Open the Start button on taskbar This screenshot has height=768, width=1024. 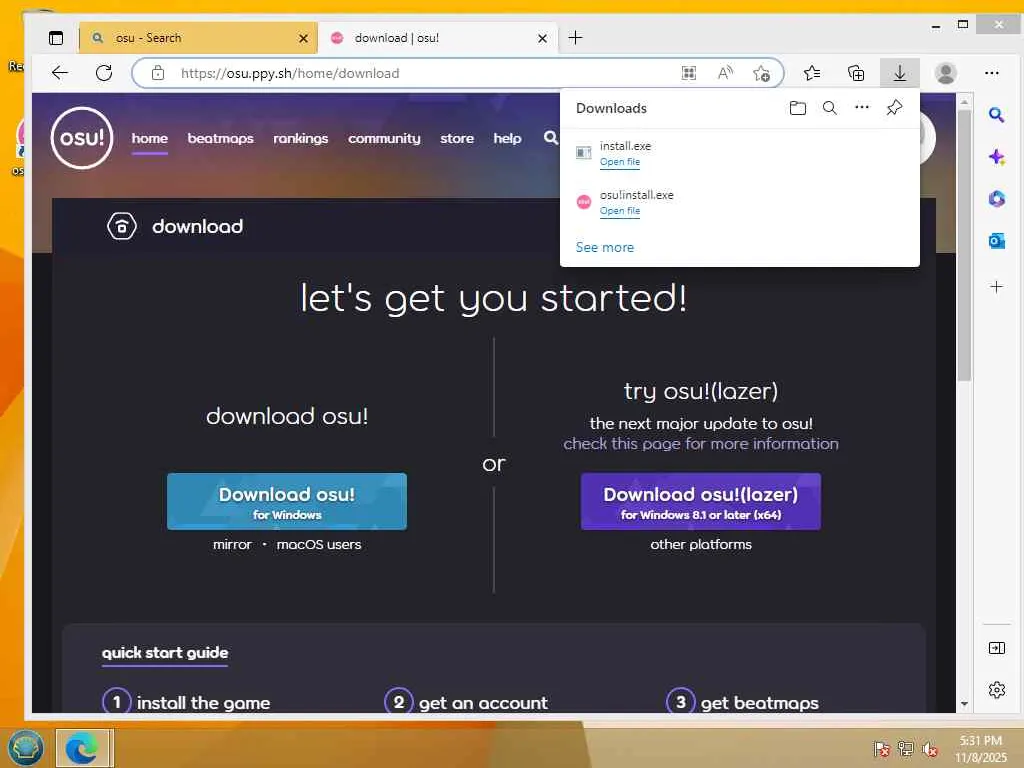[25, 747]
